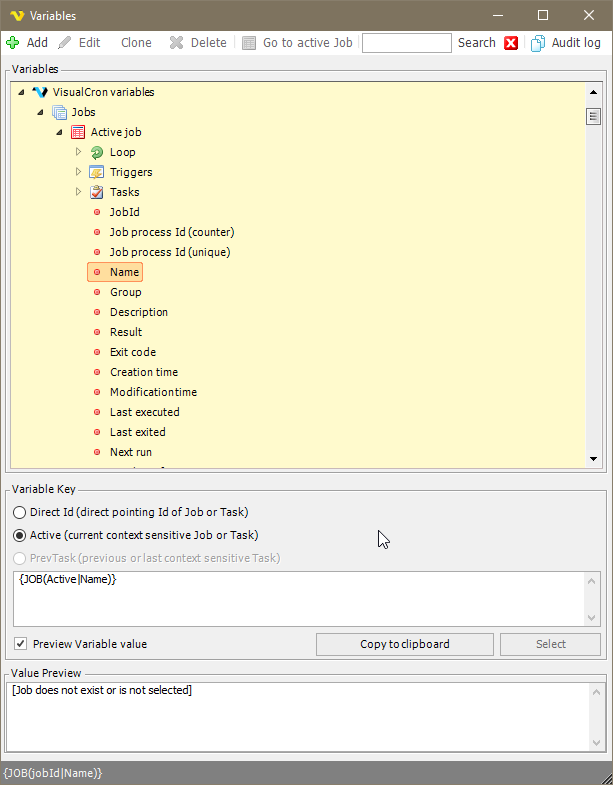Select the Triggers node icon
This screenshot has width=613, height=785.
(97, 172)
